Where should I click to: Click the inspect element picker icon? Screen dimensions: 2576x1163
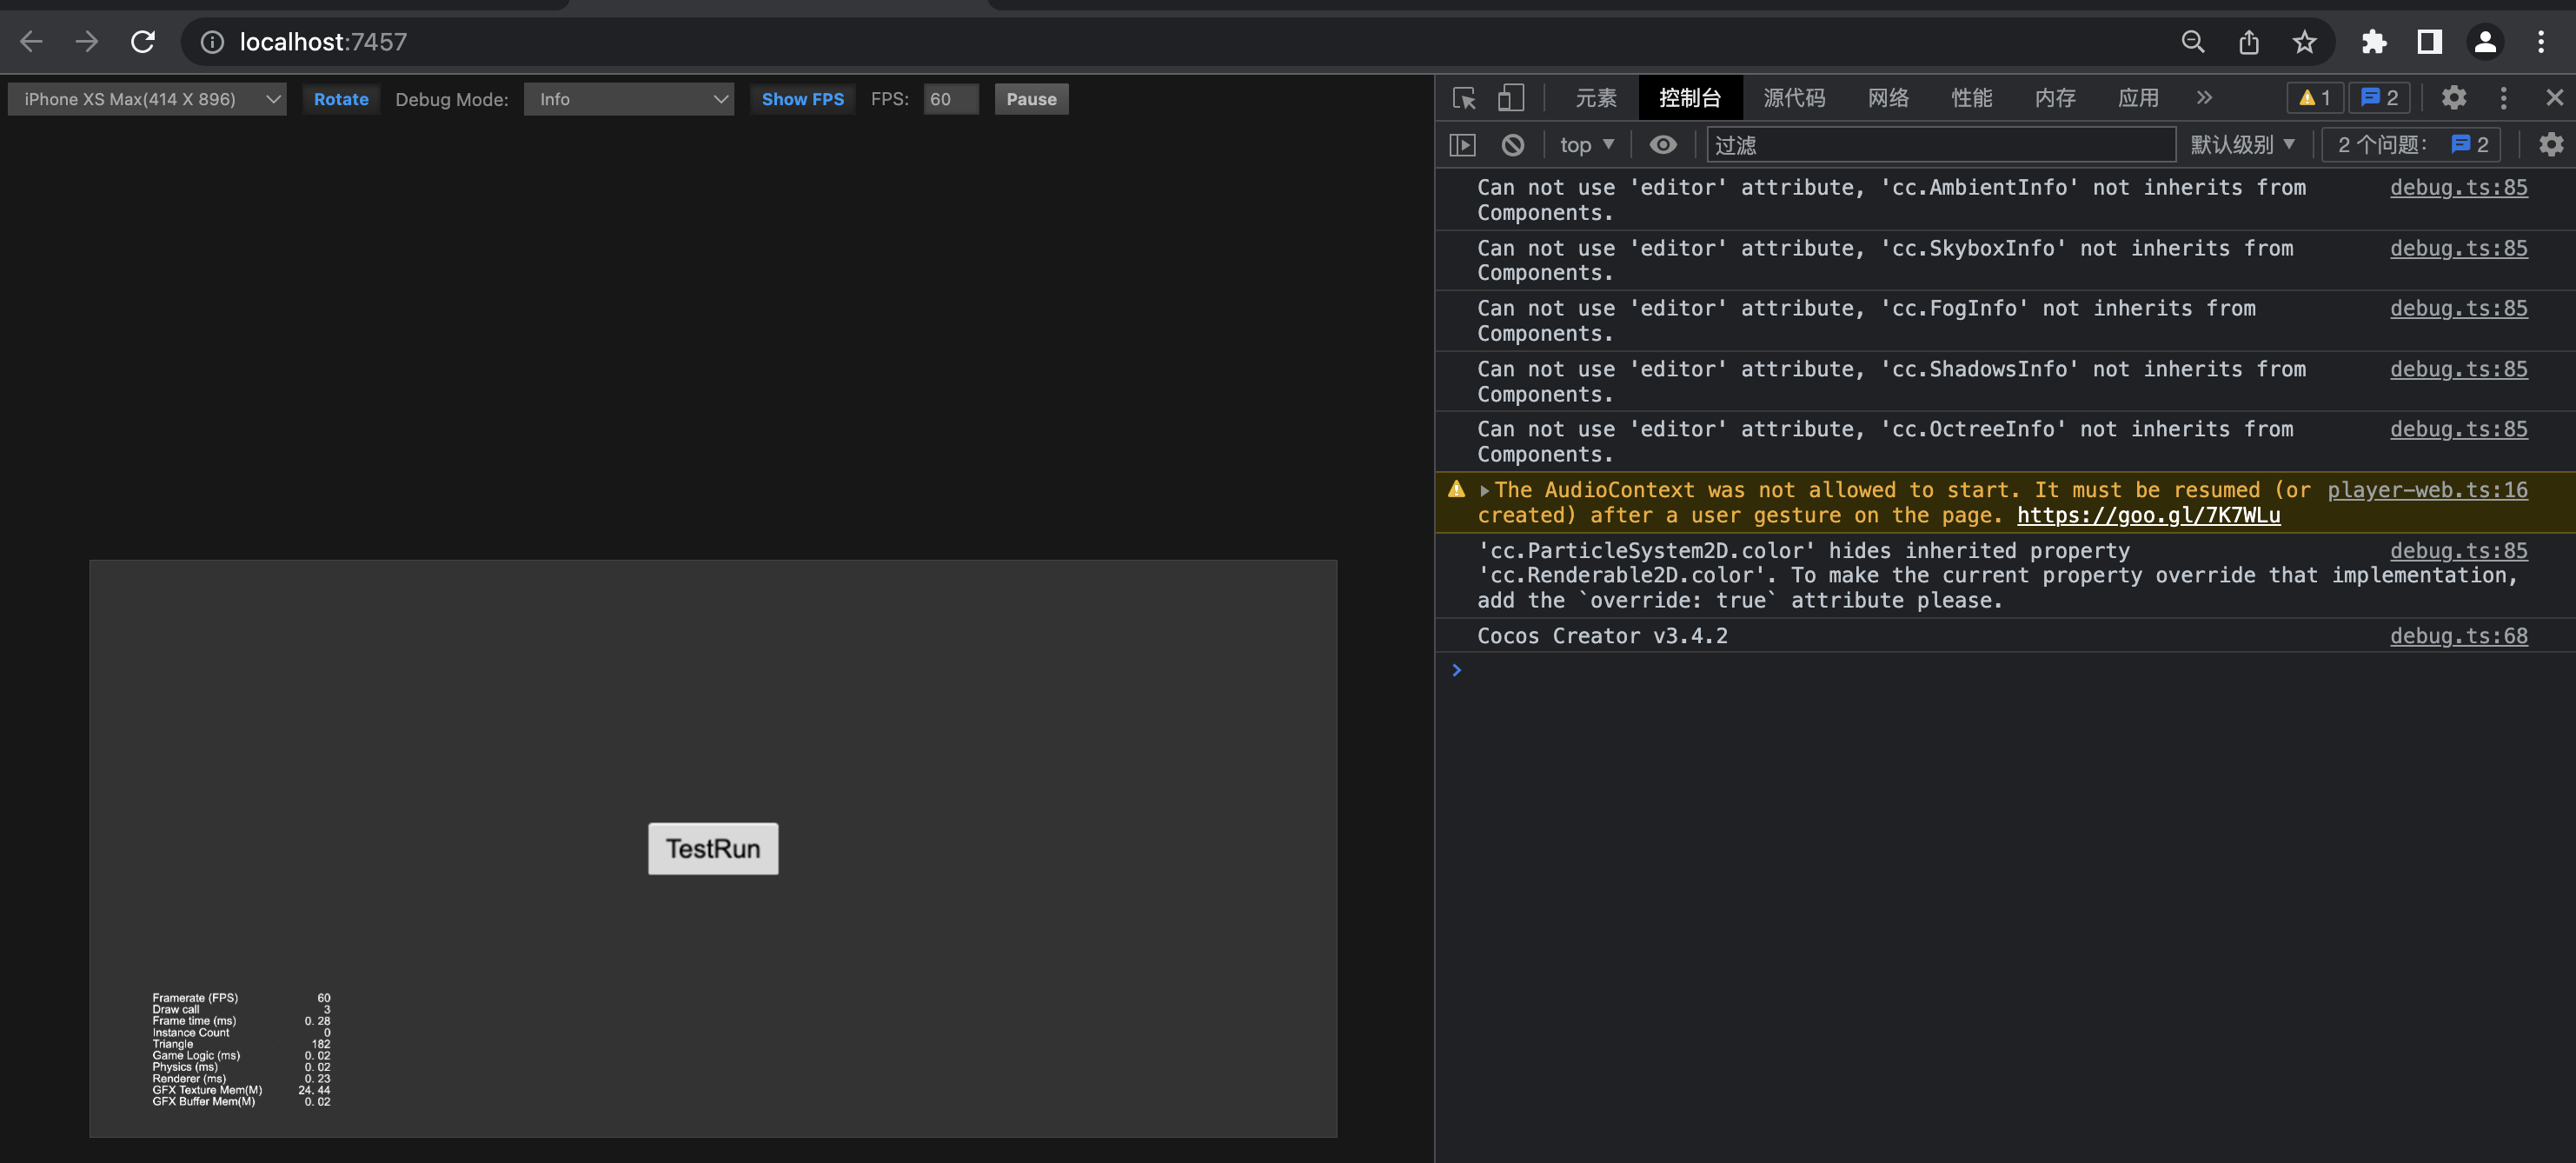click(1464, 98)
